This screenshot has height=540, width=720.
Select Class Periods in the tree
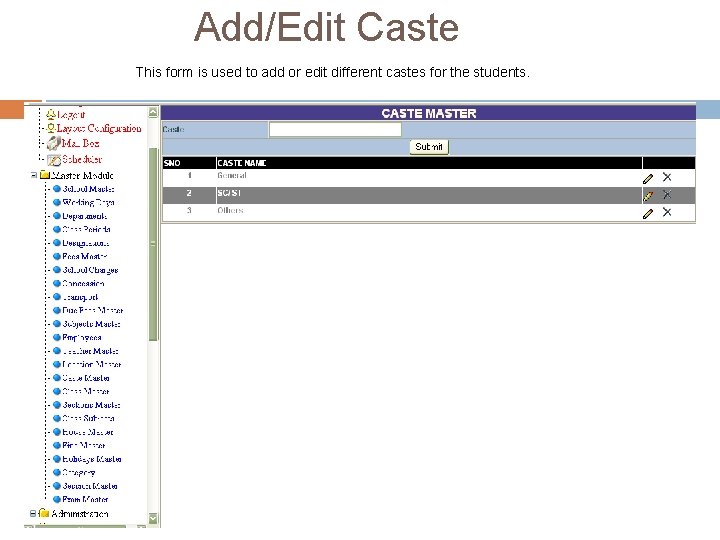coord(86,229)
